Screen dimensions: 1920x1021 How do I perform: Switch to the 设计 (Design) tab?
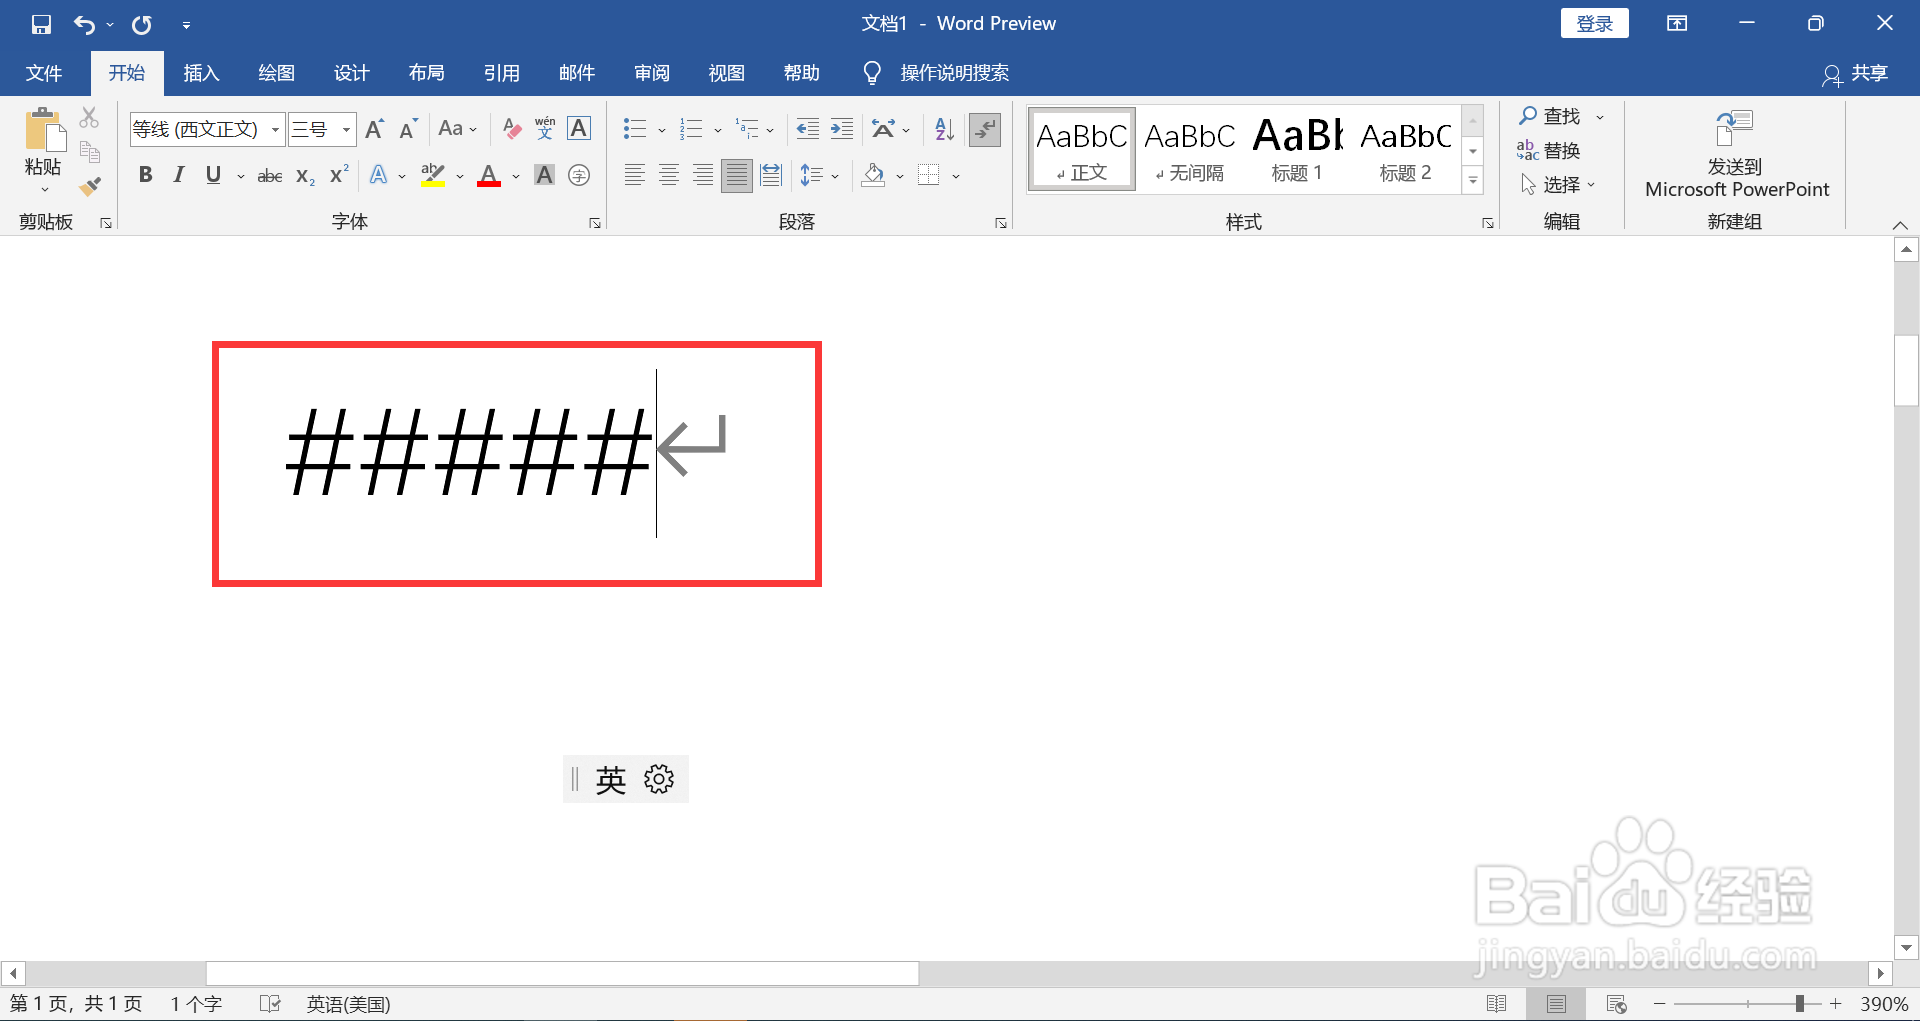351,73
